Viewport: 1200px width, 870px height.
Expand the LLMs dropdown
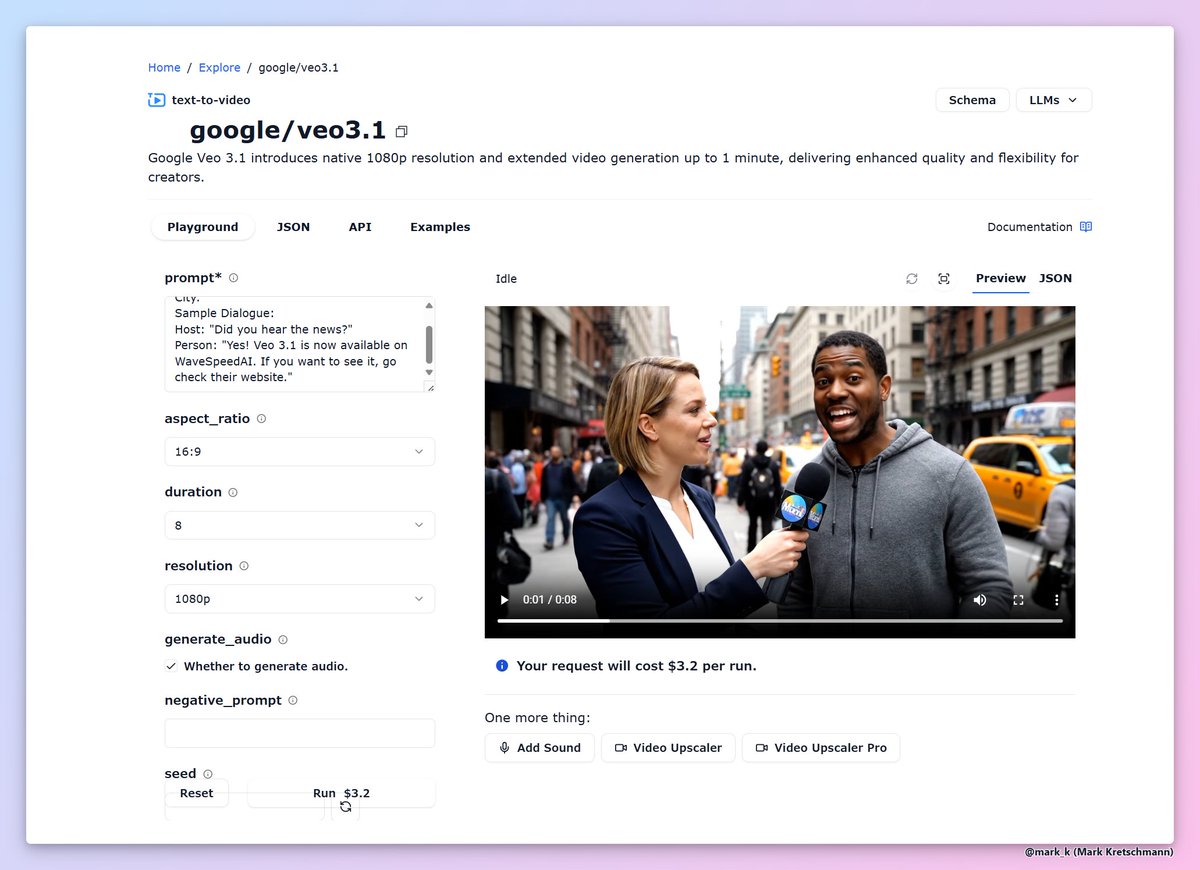tap(1054, 100)
